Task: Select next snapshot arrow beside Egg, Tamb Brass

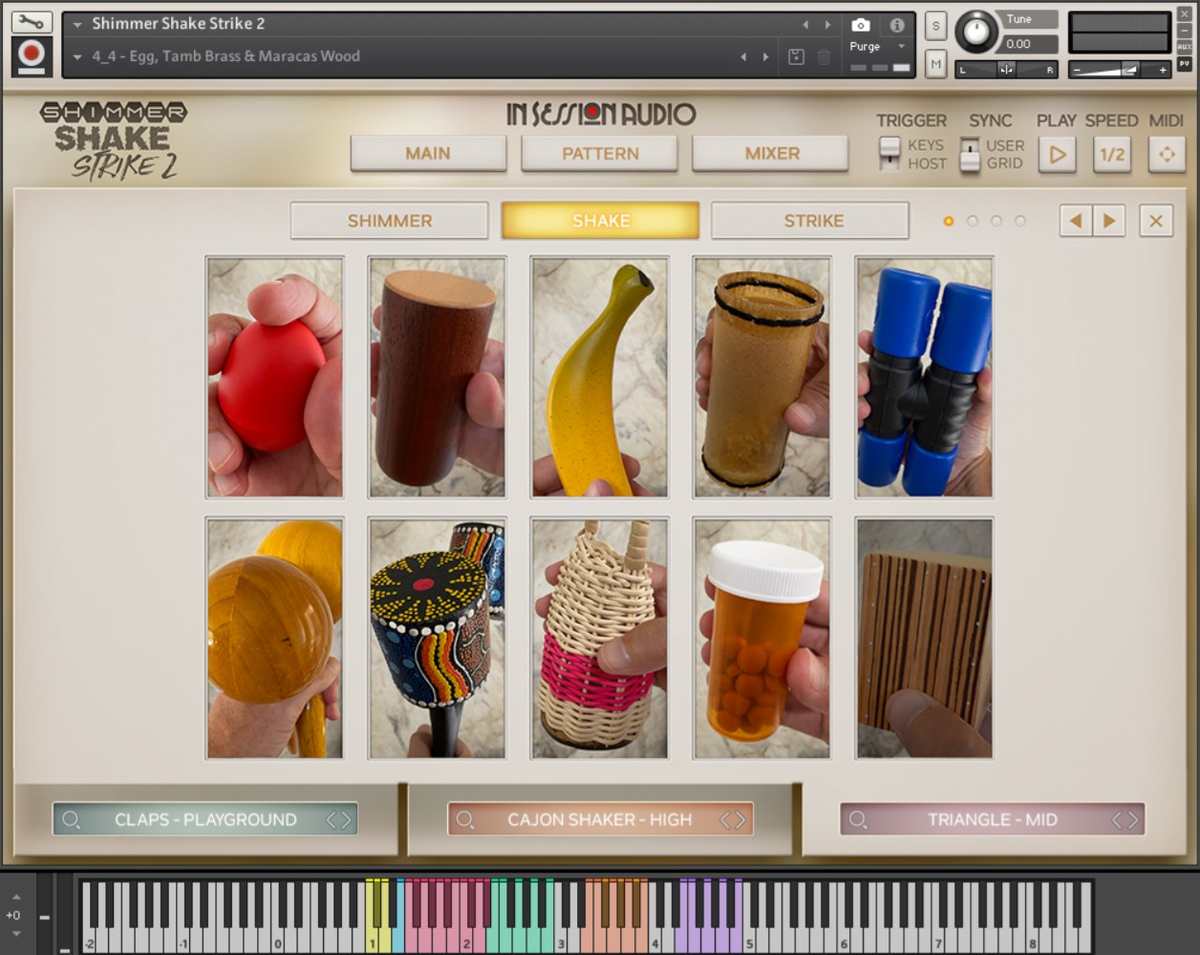Action: point(766,57)
